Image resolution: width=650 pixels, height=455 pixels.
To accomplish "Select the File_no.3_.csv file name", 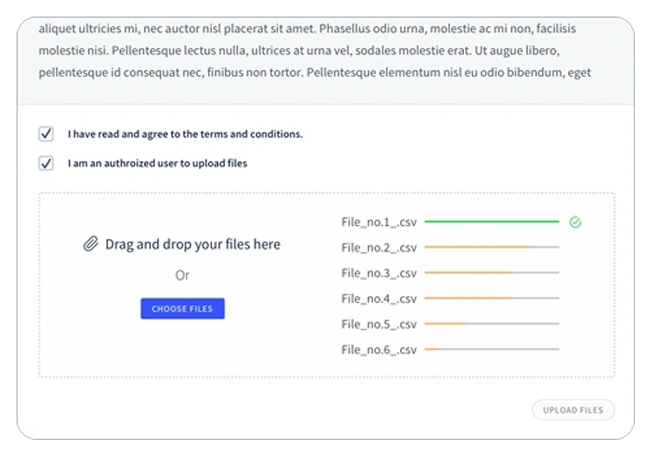I will [379, 273].
